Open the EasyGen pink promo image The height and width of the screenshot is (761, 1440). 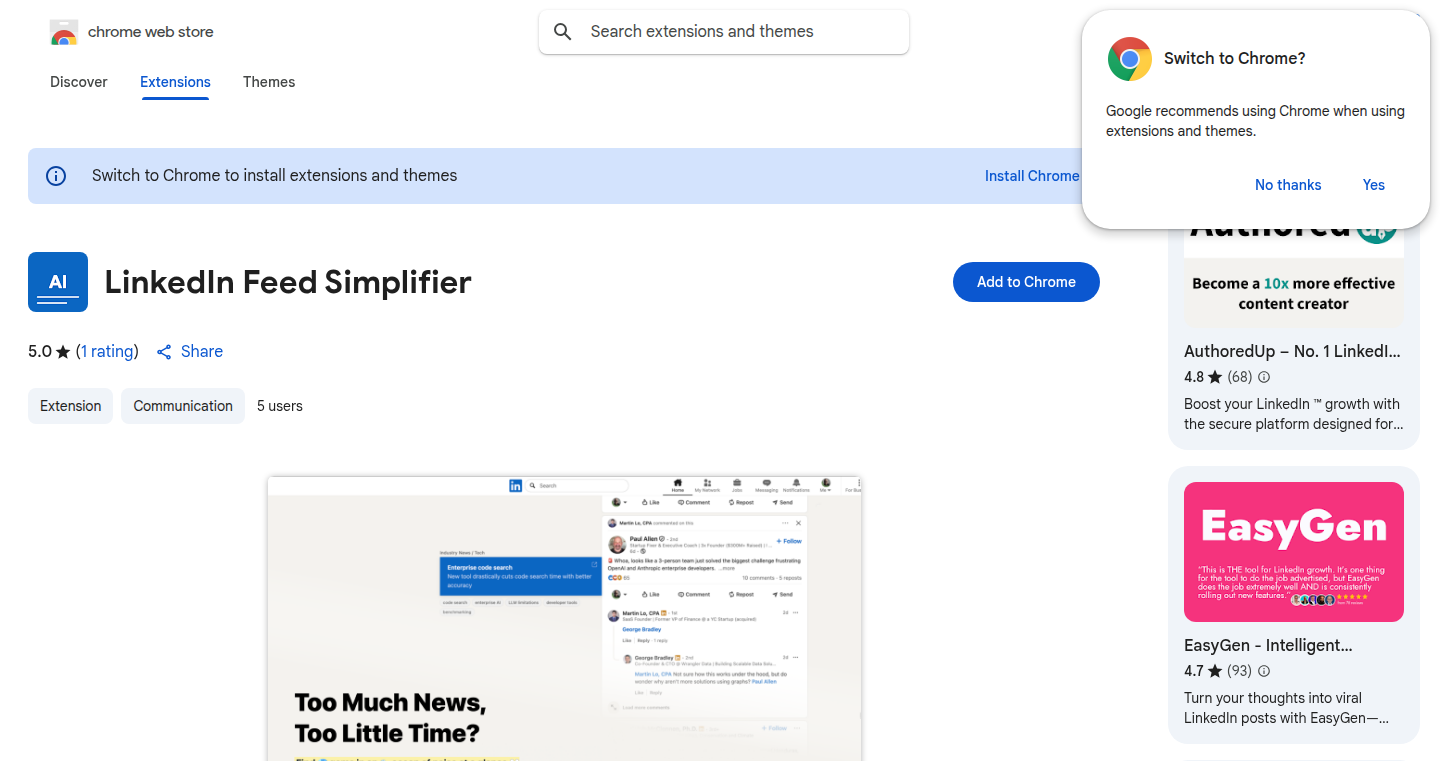(x=1294, y=552)
